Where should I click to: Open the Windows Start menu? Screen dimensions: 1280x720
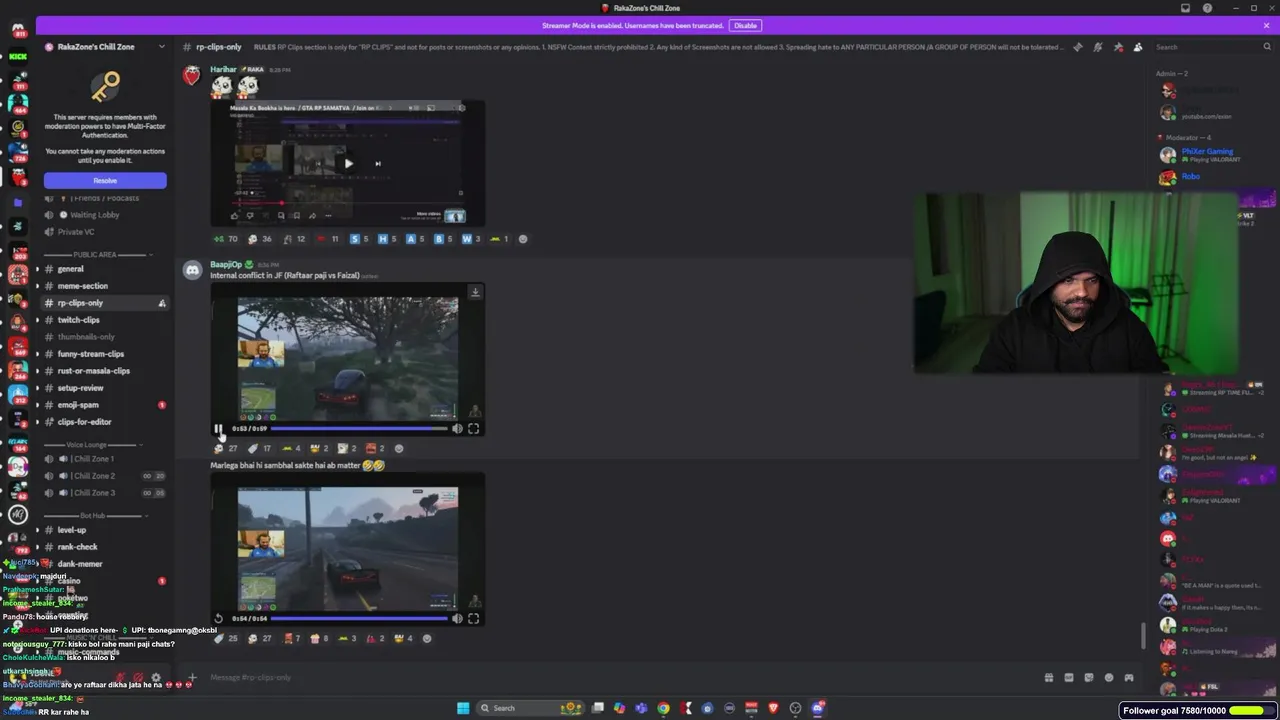click(463, 708)
